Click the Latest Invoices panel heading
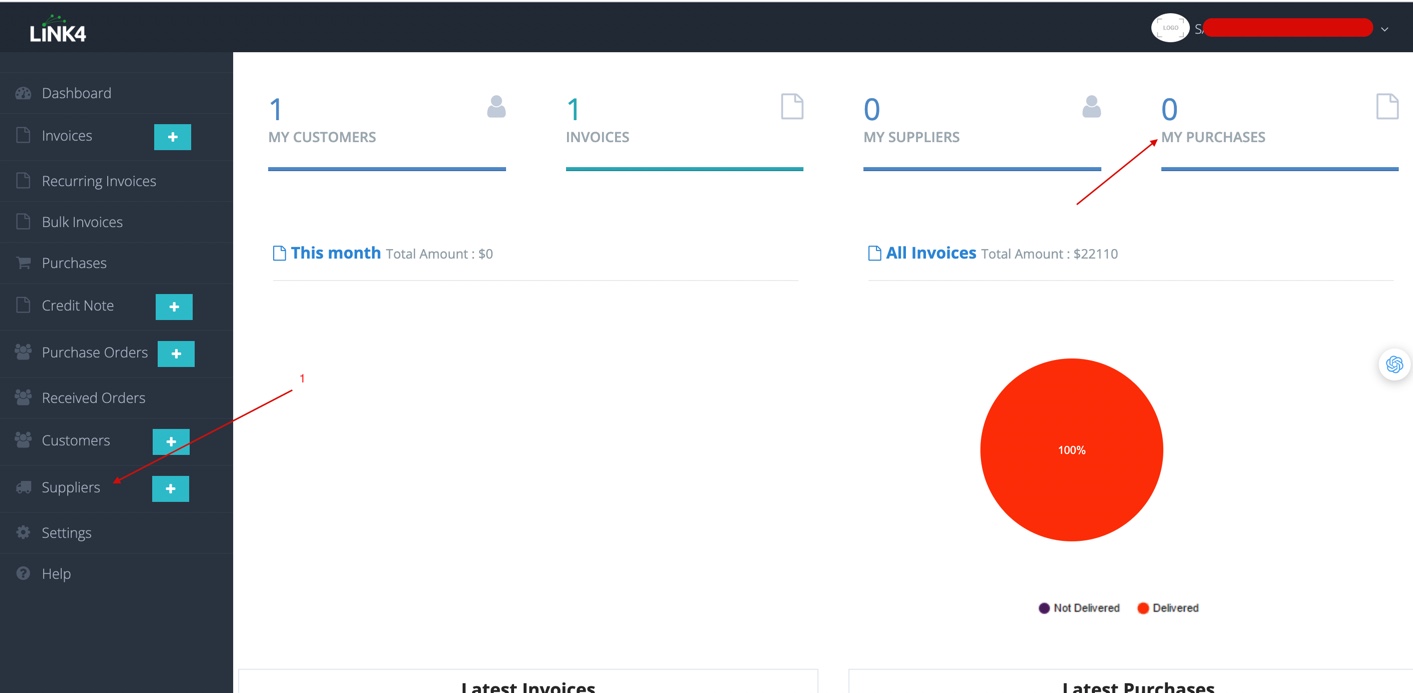 (x=528, y=686)
